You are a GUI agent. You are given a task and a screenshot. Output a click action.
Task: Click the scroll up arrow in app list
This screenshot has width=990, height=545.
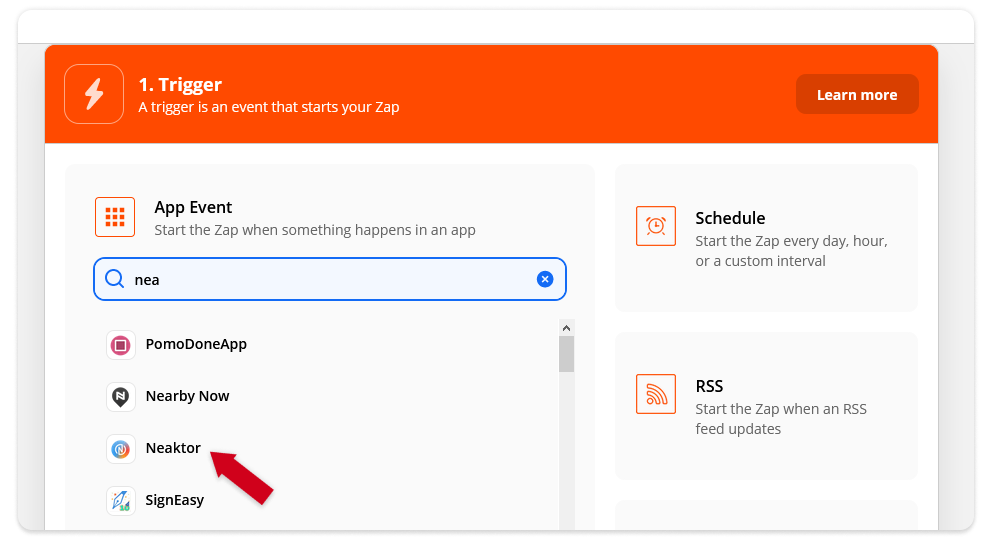566,328
